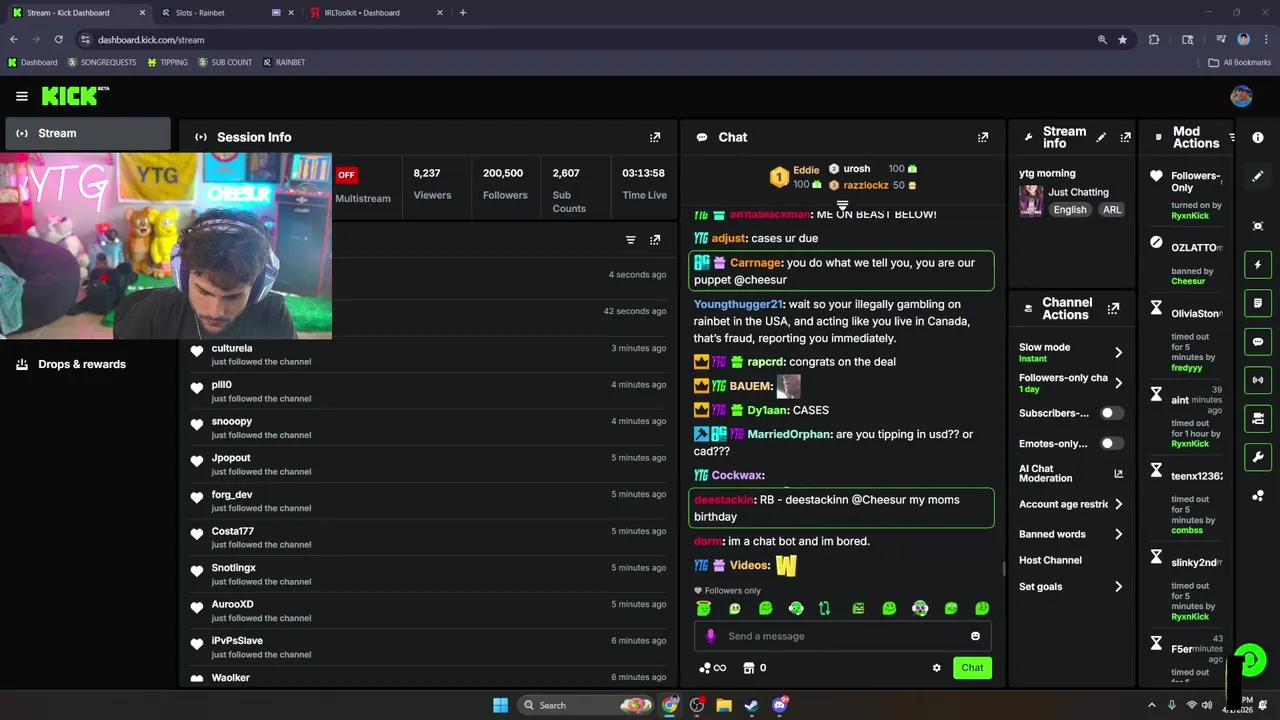
Task: Open the SONGREQUESTS bookmark
Action: tap(101, 62)
